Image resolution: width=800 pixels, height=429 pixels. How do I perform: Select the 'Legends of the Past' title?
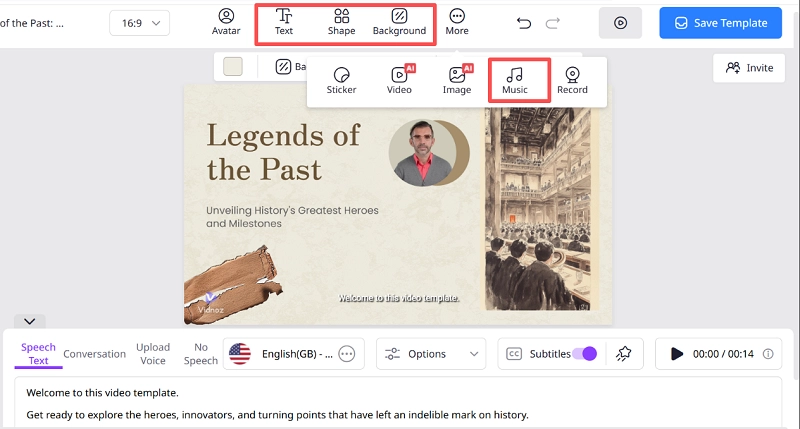point(284,152)
